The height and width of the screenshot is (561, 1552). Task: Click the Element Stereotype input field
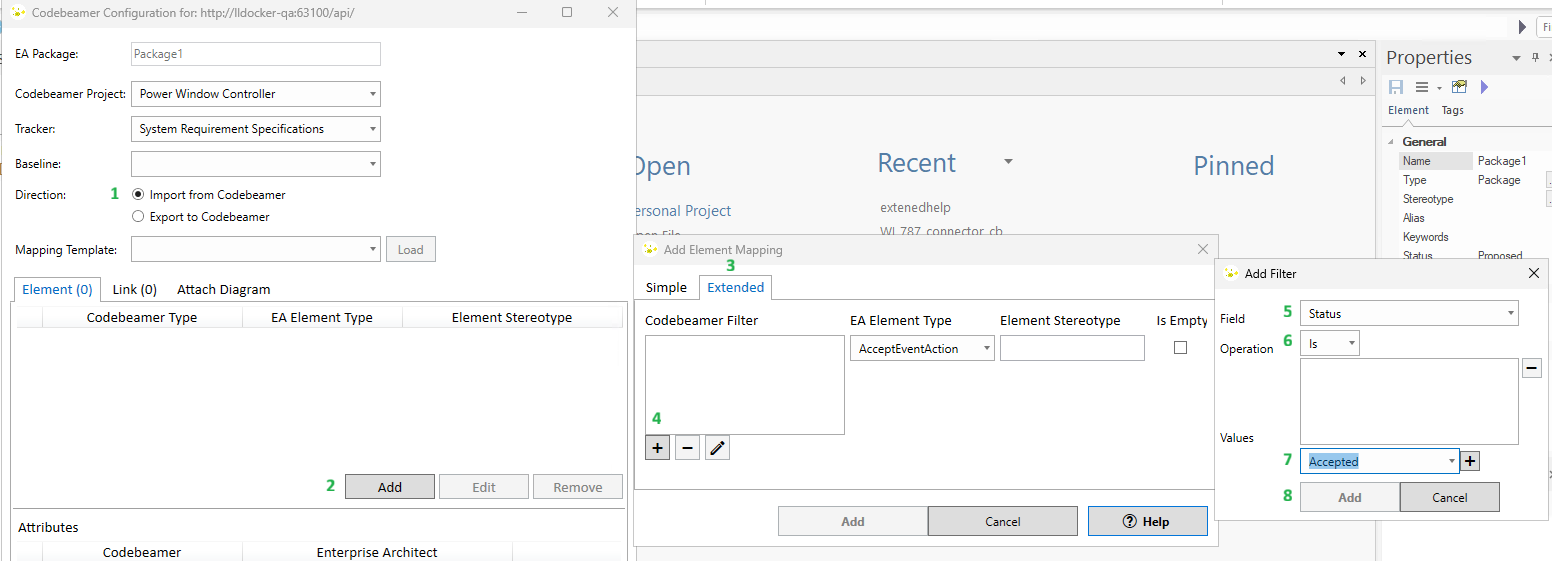[x=1071, y=348]
